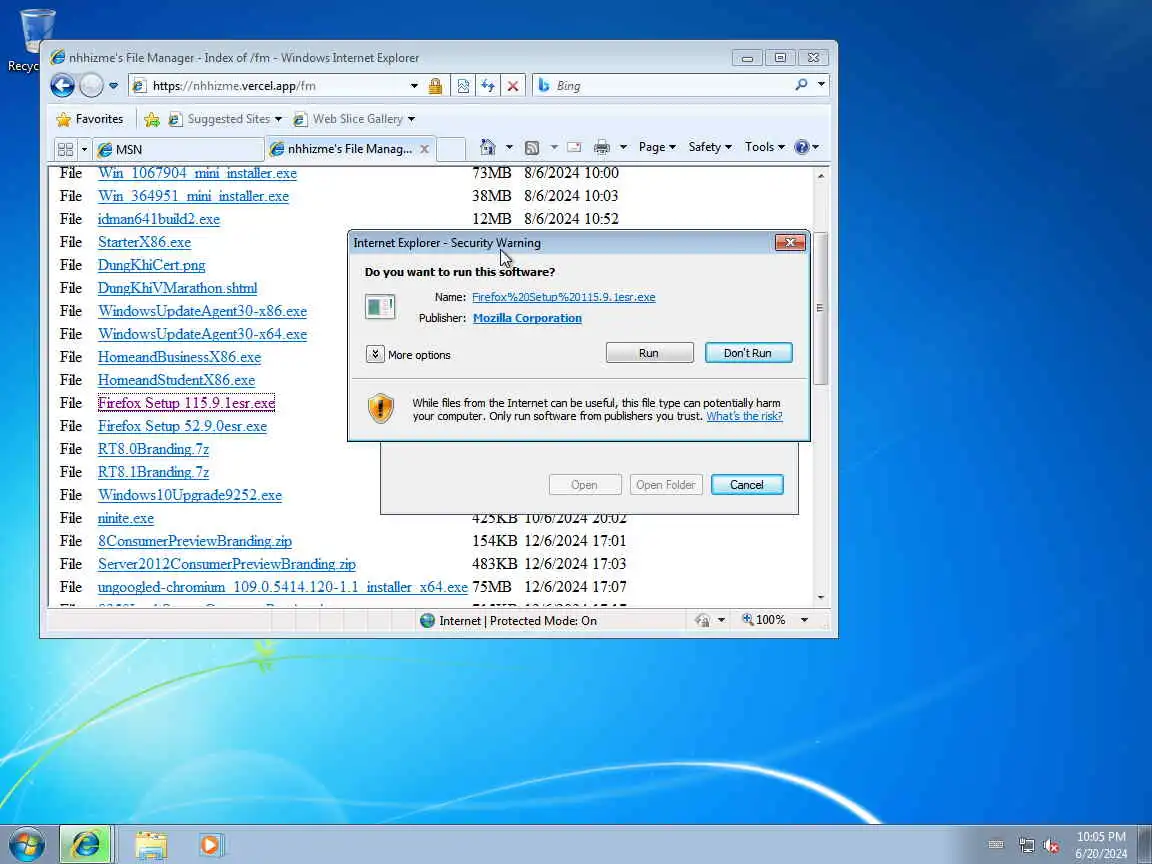Screen dimensions: 1152x864
Task: Click the page scrollbar down arrow
Action: click(821, 597)
